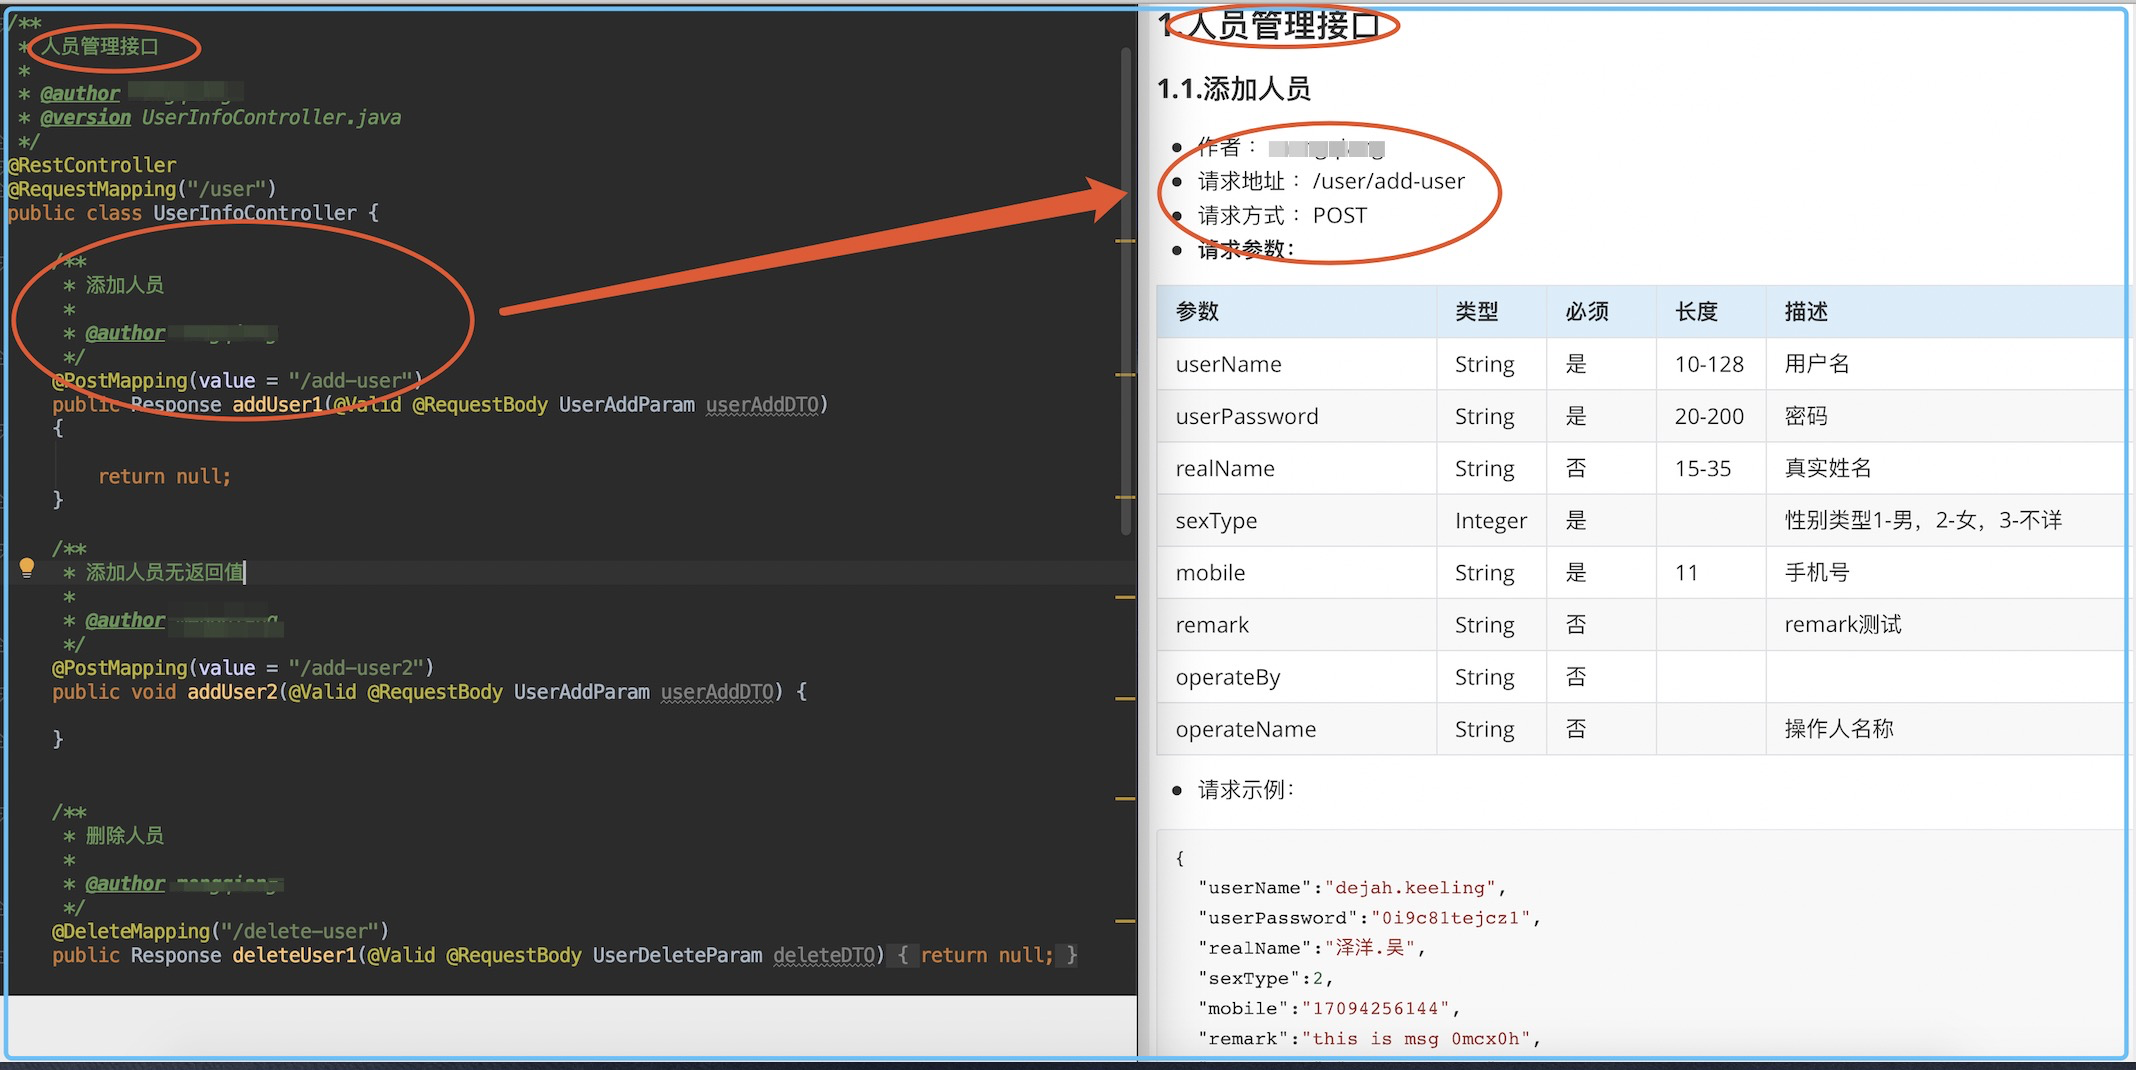The width and height of the screenshot is (2136, 1070).
Task: Click the UserDeleteParam parameter type
Action: coord(677,955)
